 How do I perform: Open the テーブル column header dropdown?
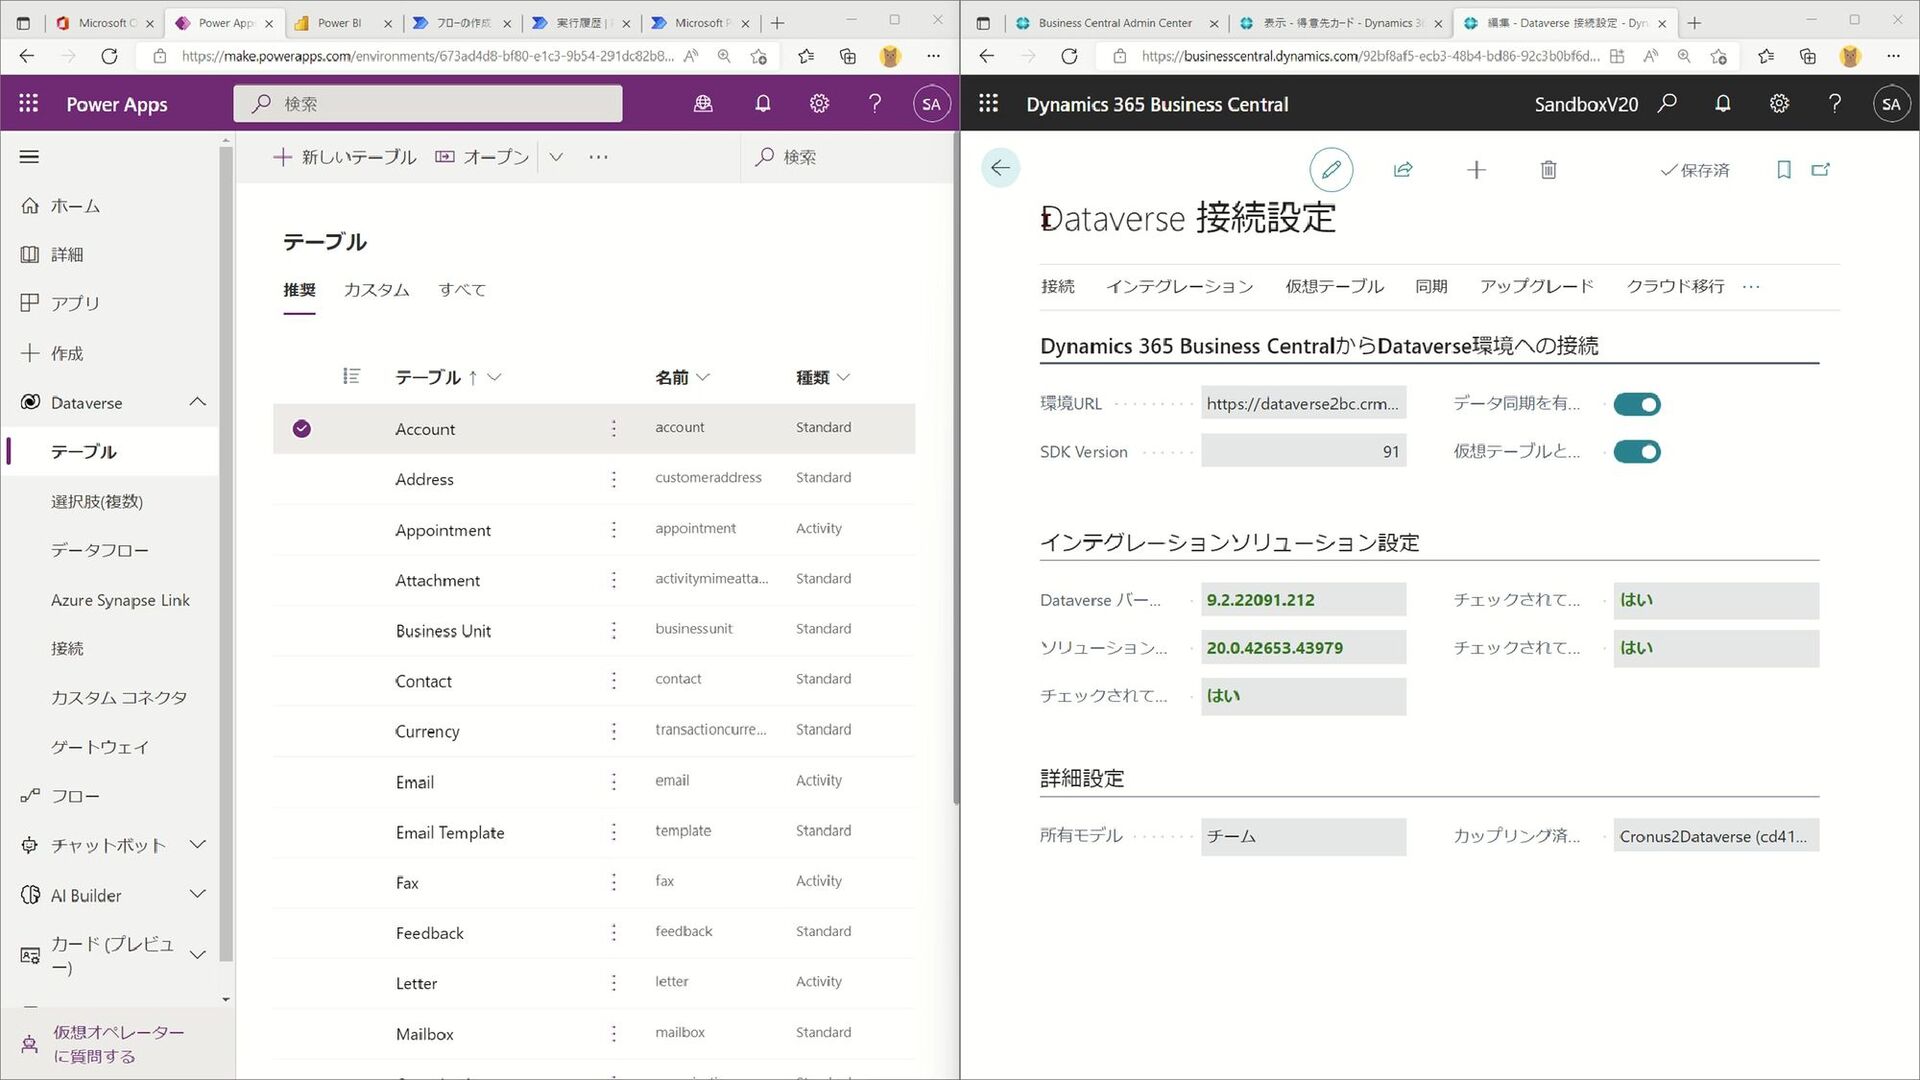tap(494, 377)
